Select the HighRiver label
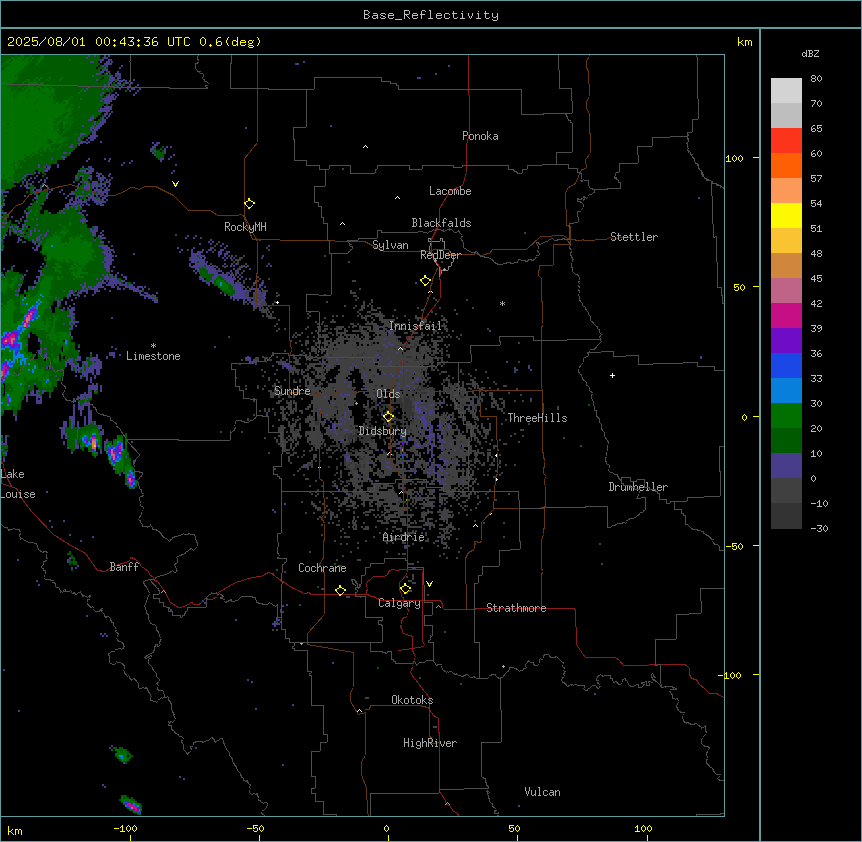 (x=429, y=743)
